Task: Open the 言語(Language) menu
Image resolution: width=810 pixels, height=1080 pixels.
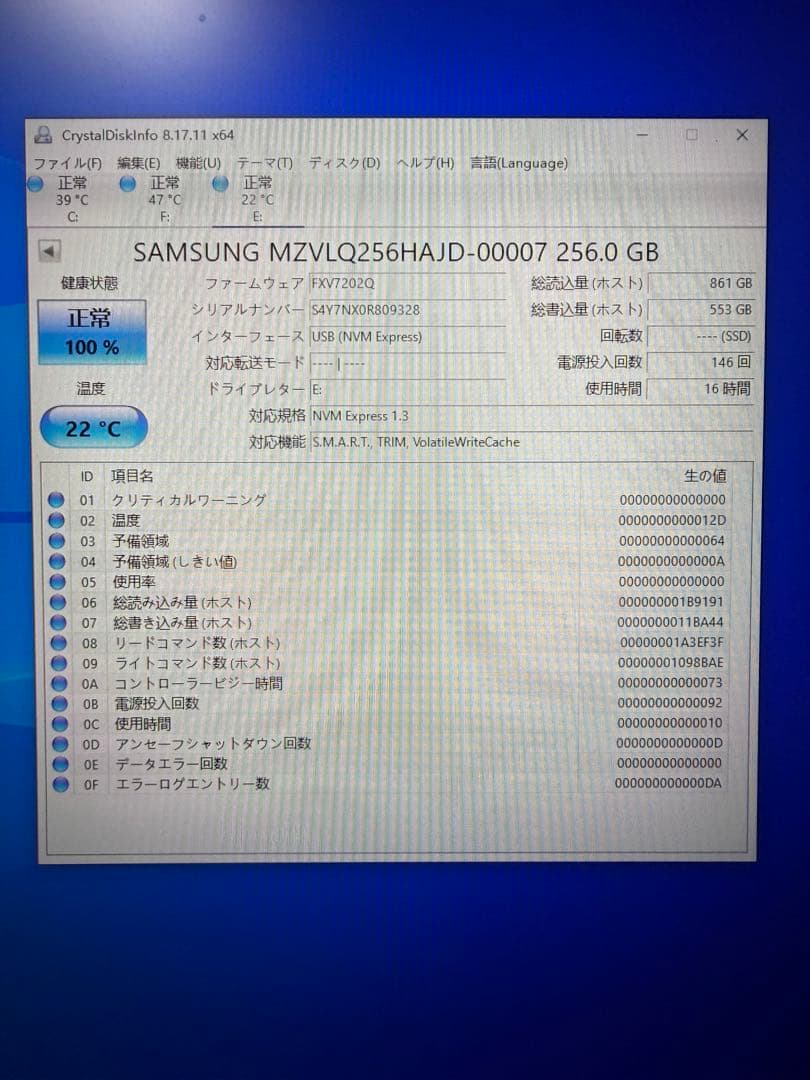Action: [519, 163]
